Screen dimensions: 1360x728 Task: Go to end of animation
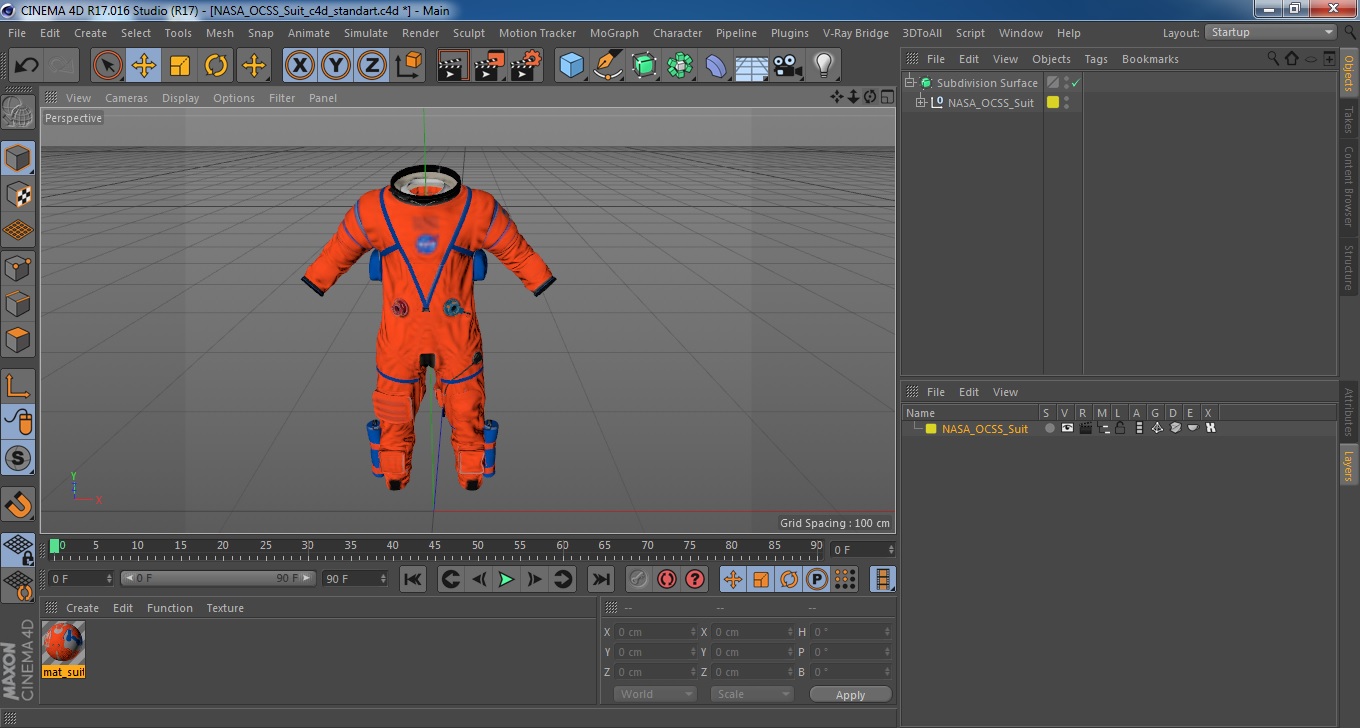click(600, 579)
